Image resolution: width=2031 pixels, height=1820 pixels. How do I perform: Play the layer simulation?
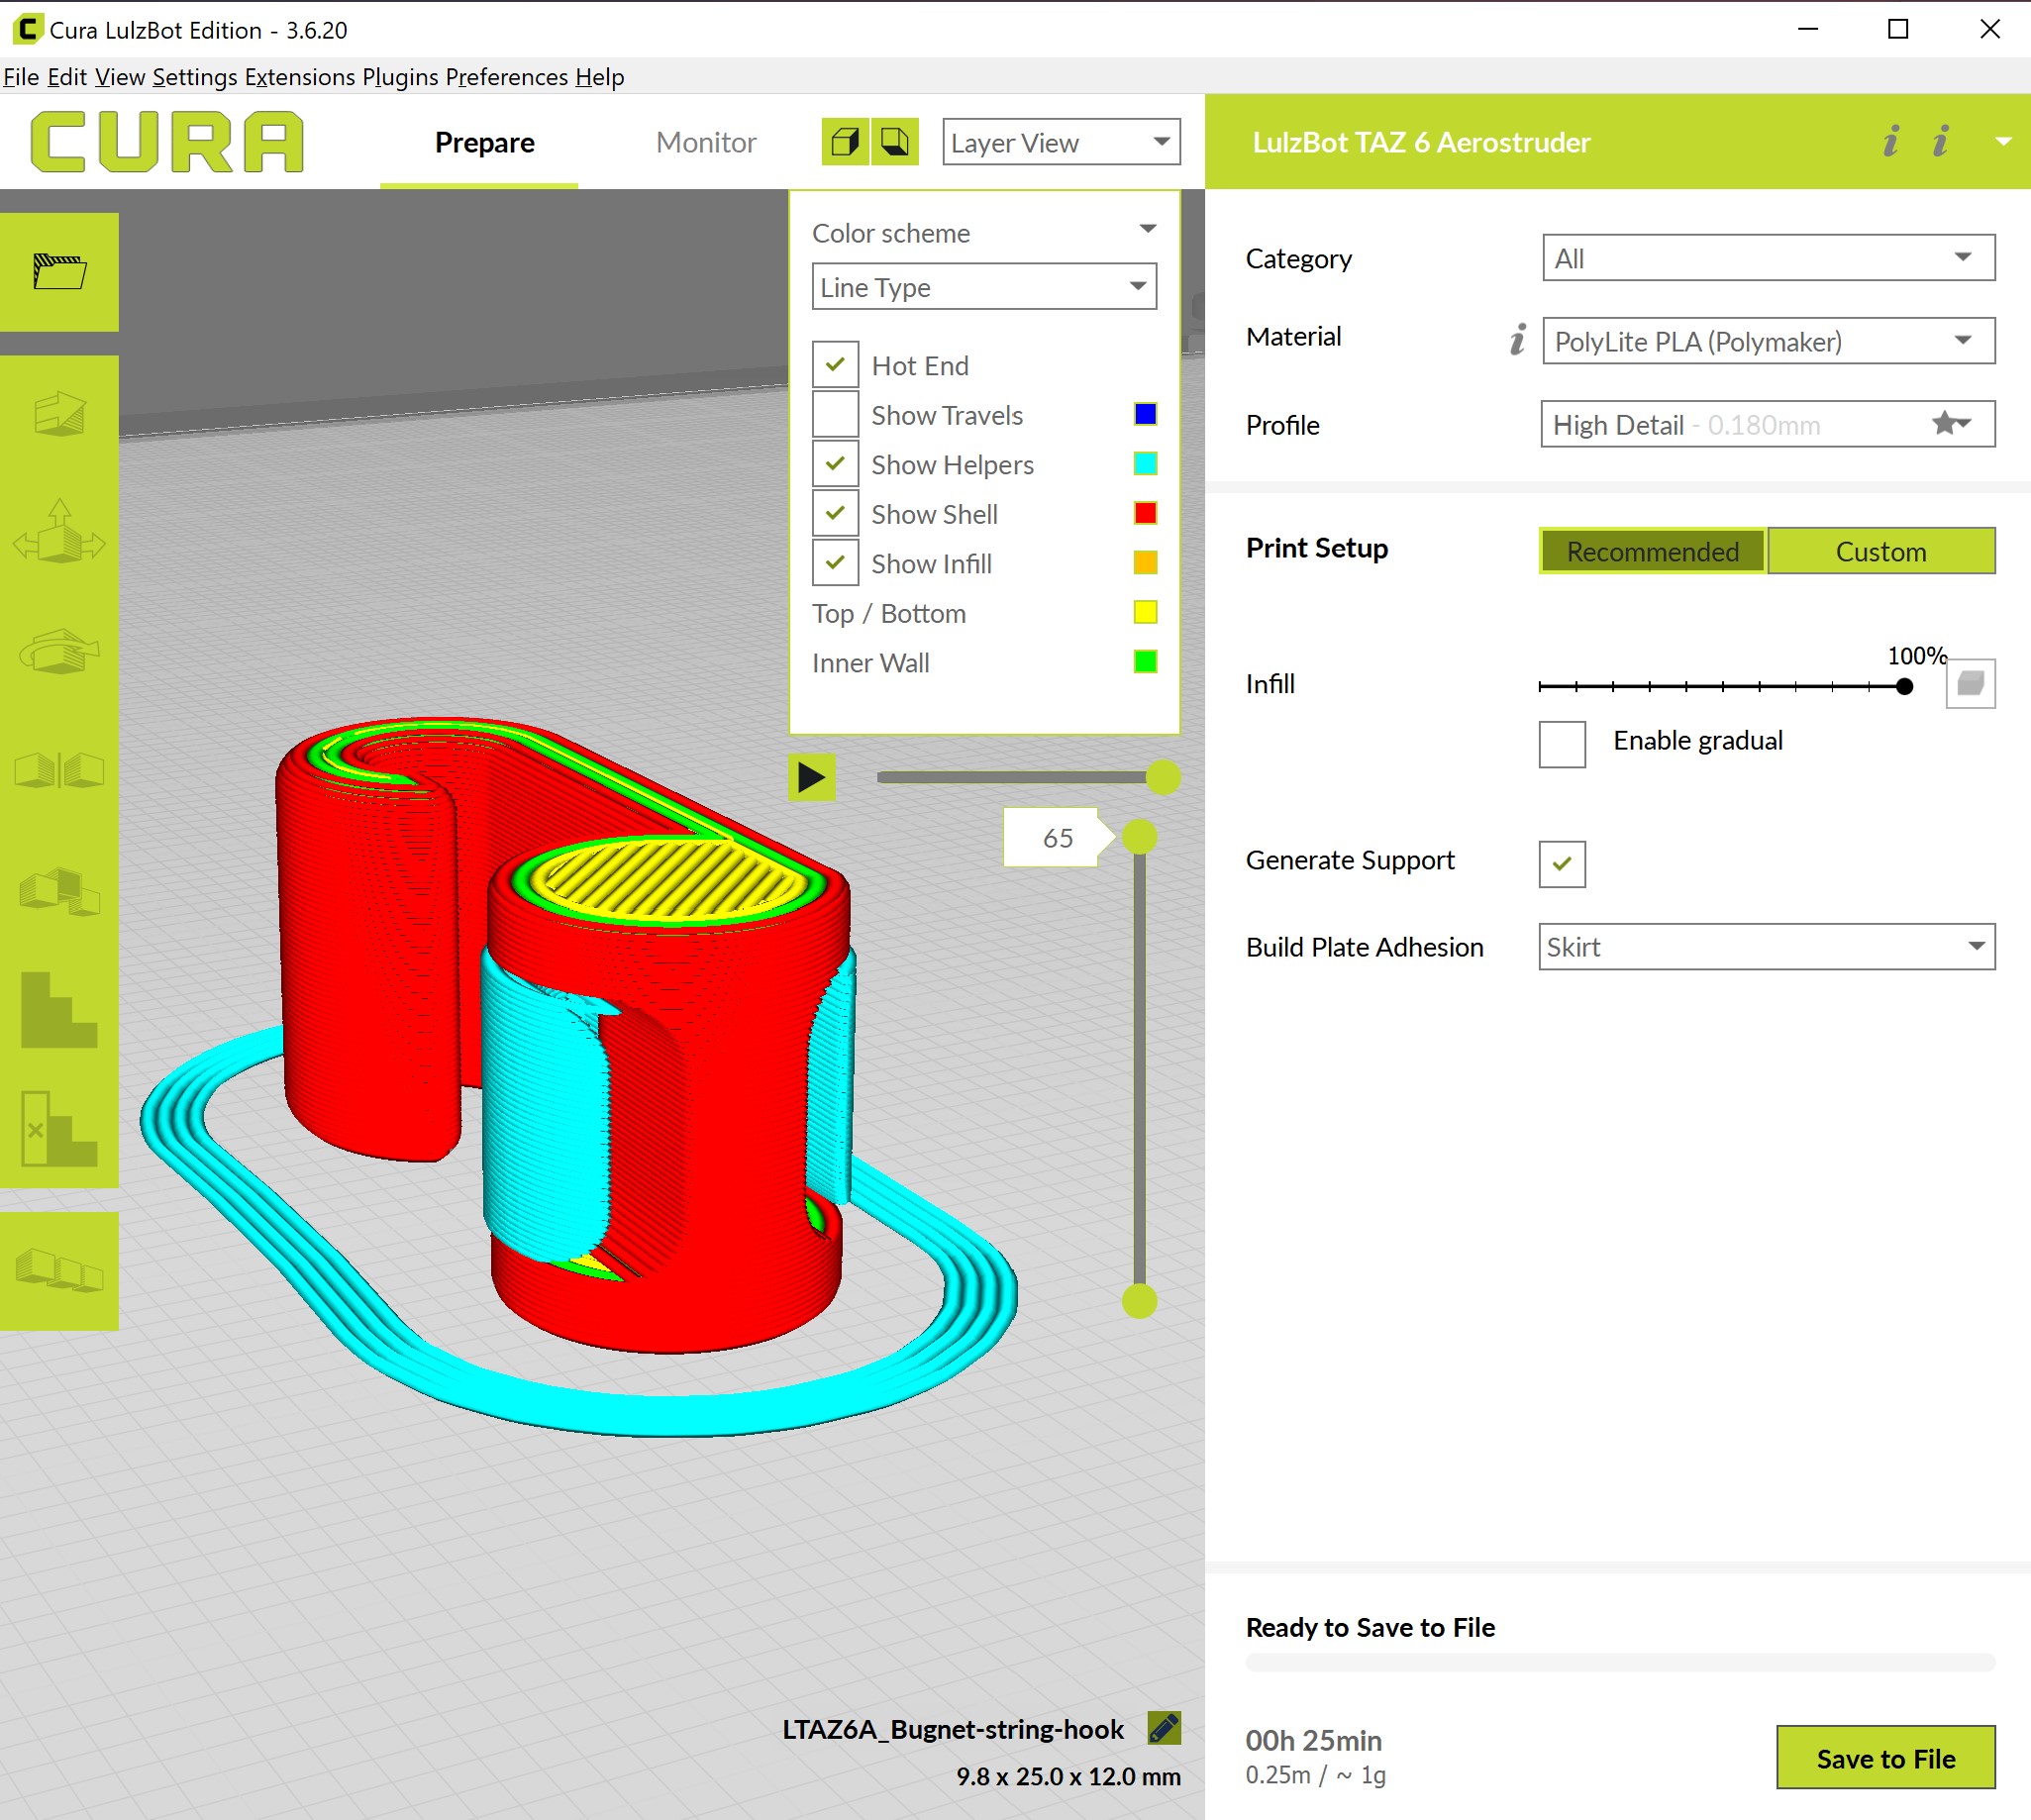click(x=812, y=777)
